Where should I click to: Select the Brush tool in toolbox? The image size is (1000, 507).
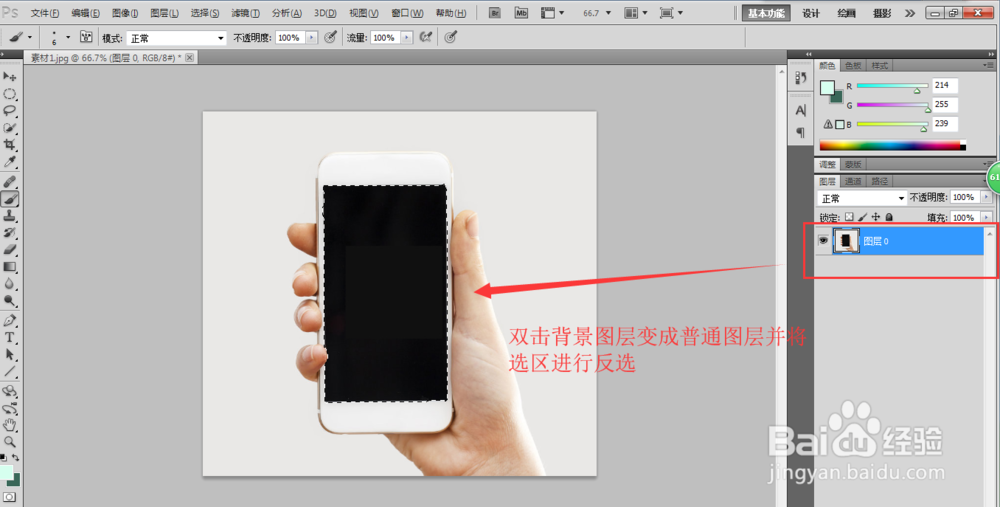tap(10, 199)
